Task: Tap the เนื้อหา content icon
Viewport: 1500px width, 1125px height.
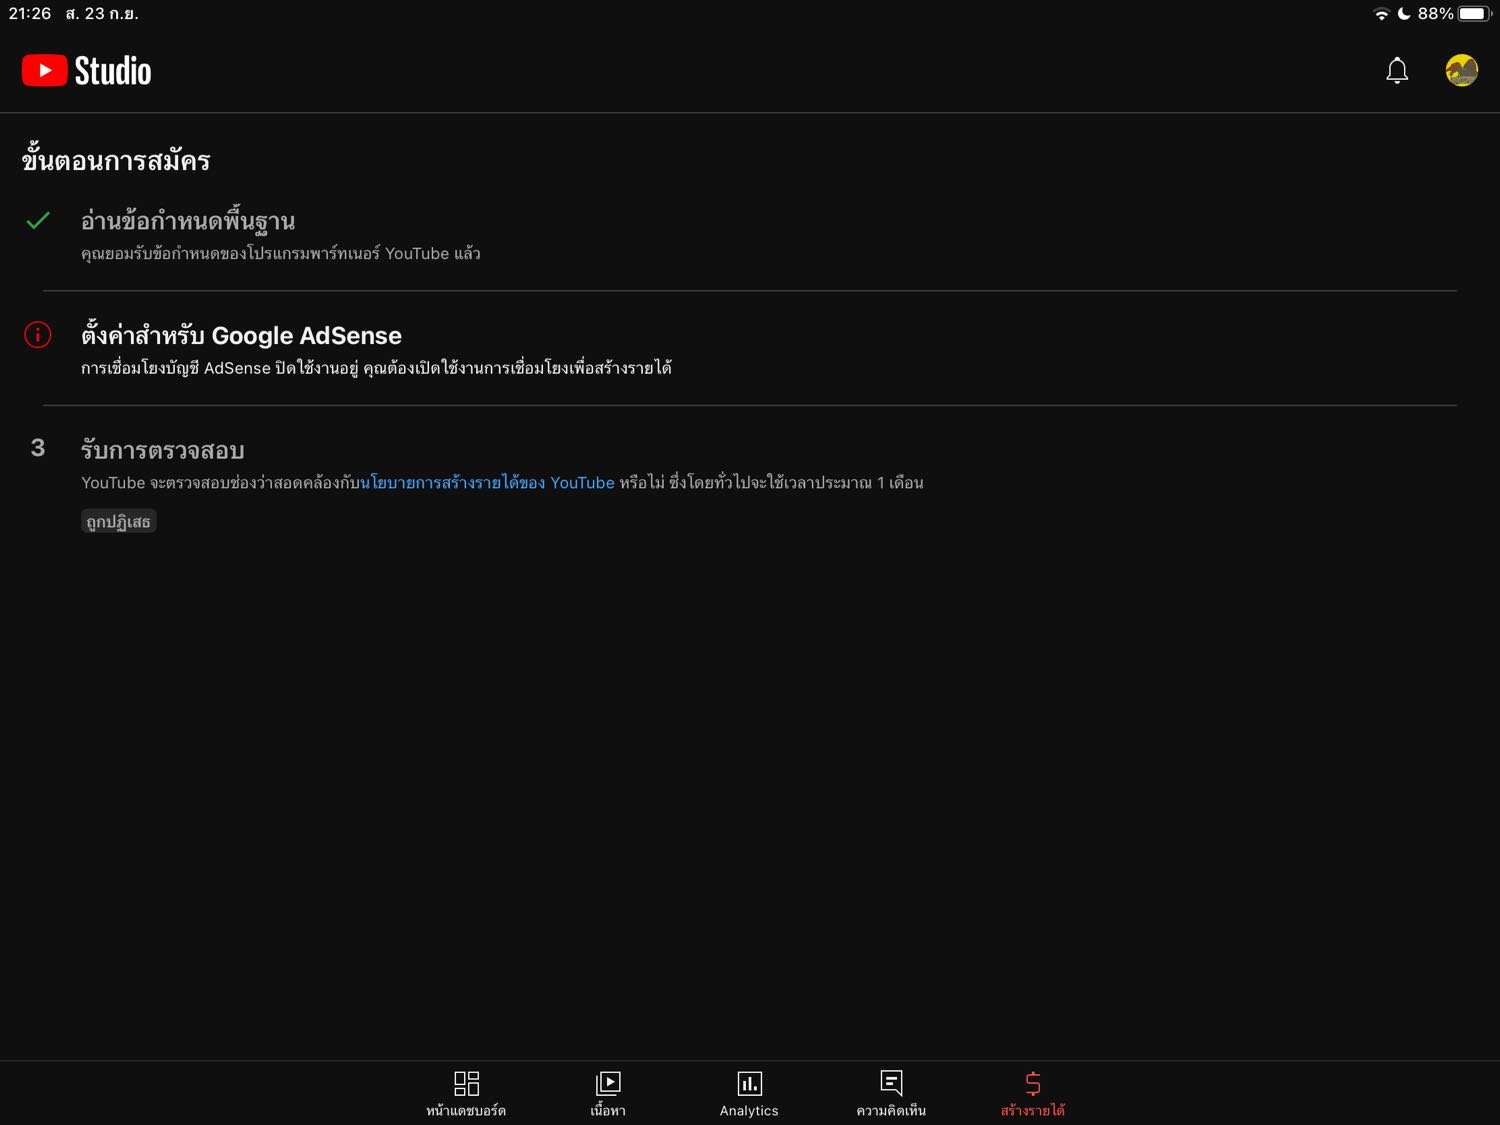Action: pos(608,1083)
